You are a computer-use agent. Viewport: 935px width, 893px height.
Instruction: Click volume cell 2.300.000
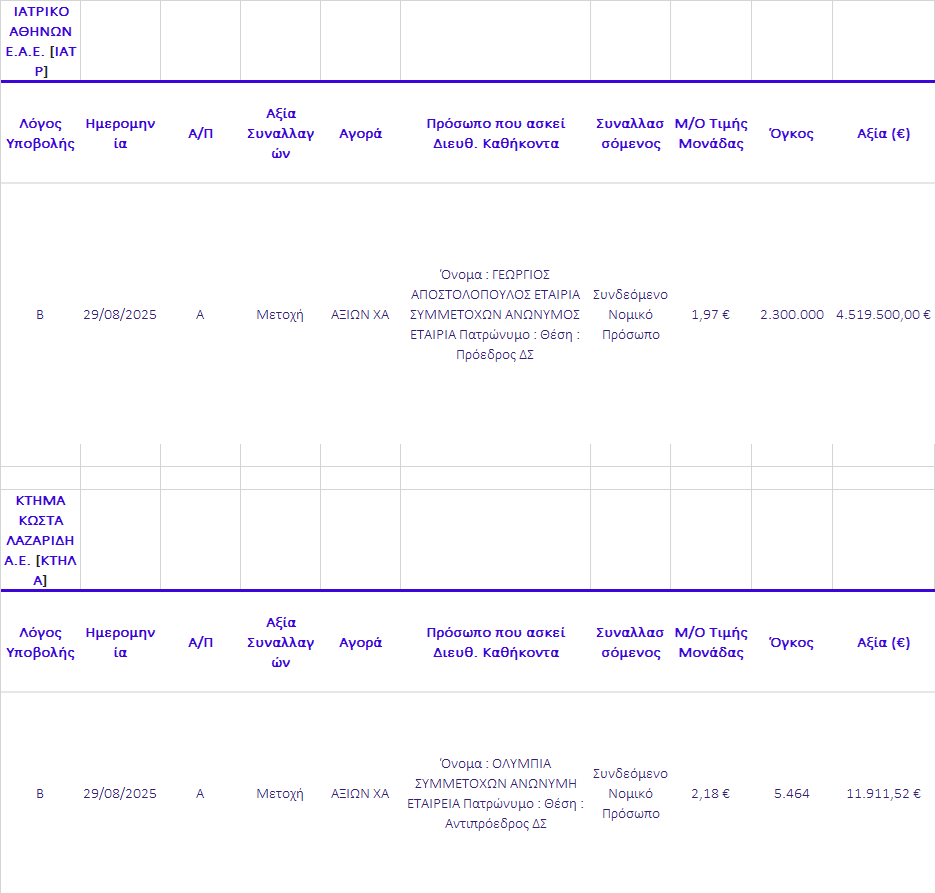pos(792,315)
